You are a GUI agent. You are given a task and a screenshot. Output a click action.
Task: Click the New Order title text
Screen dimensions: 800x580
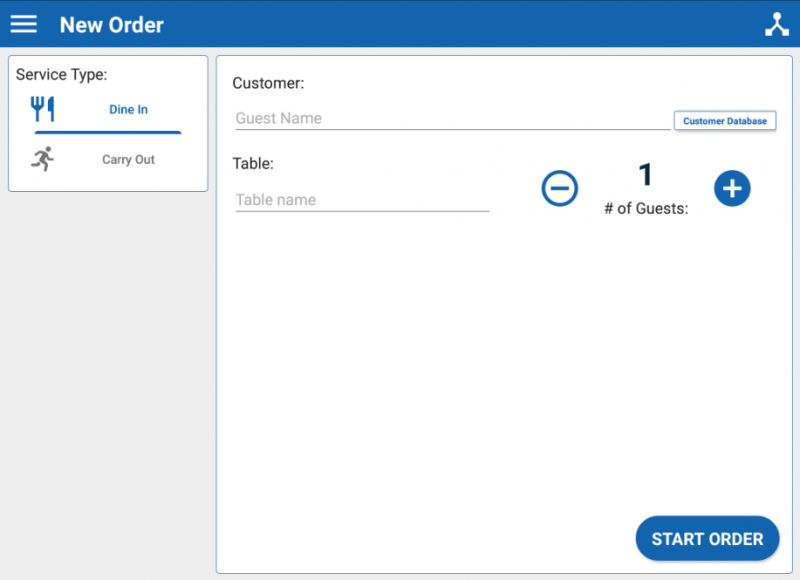point(111,24)
